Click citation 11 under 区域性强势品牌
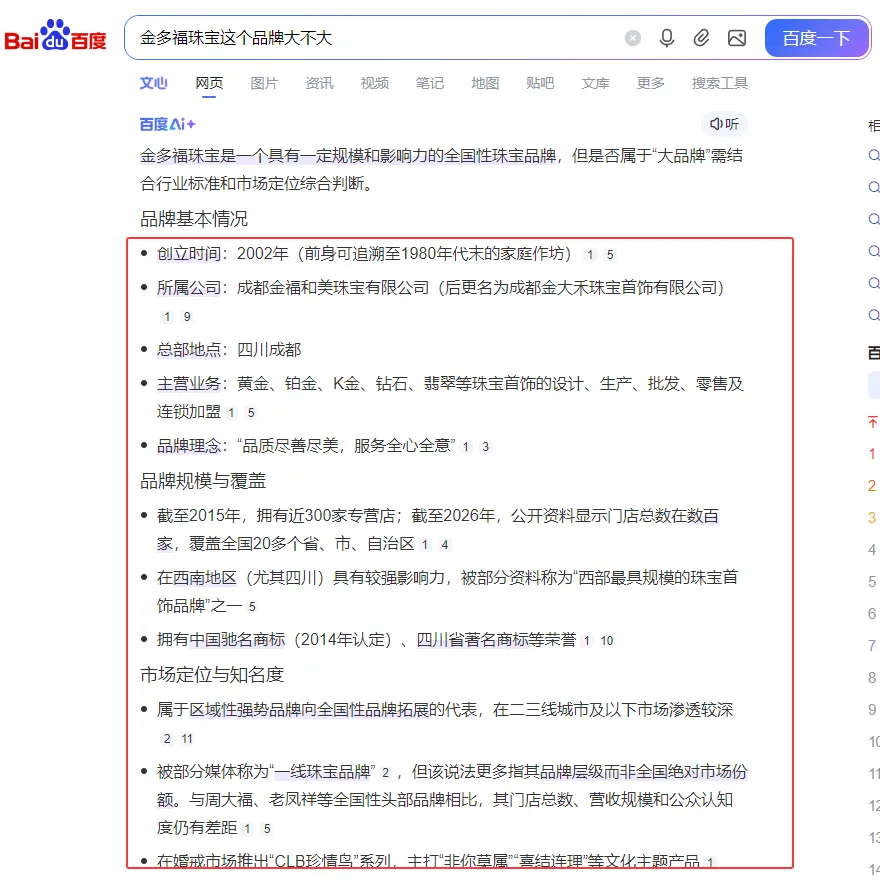The height and width of the screenshot is (881, 880). point(187,739)
